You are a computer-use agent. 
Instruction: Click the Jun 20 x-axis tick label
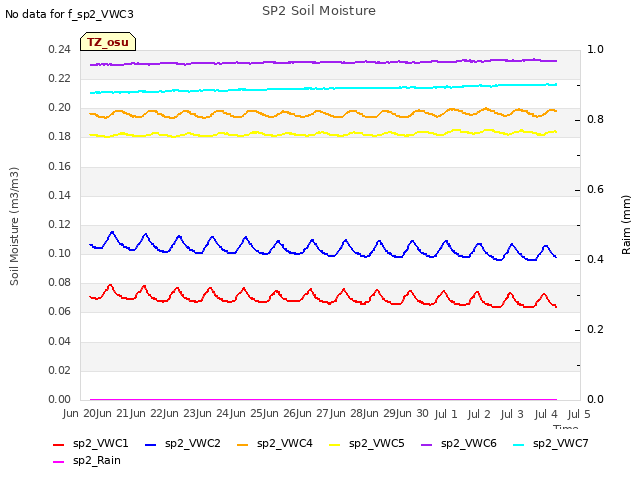tap(80, 414)
